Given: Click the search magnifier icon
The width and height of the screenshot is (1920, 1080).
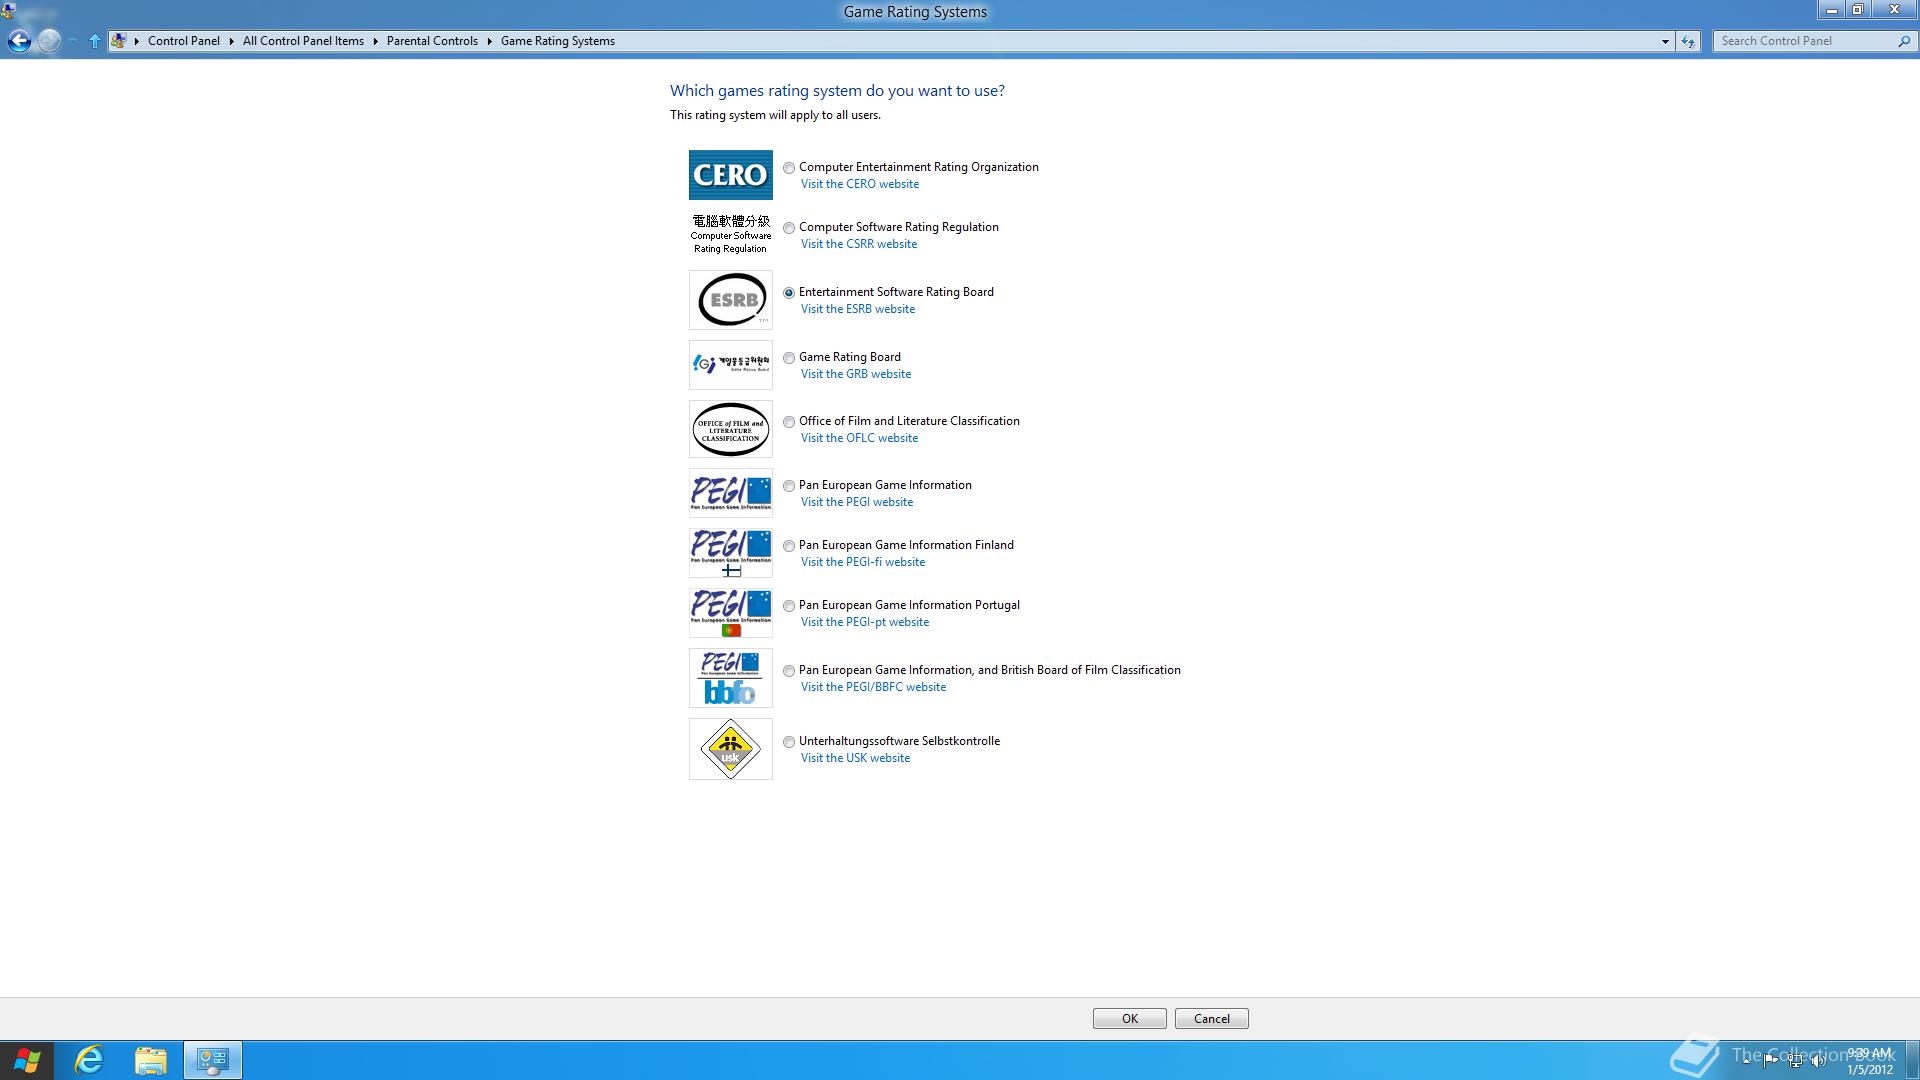Looking at the screenshot, I should (1903, 41).
